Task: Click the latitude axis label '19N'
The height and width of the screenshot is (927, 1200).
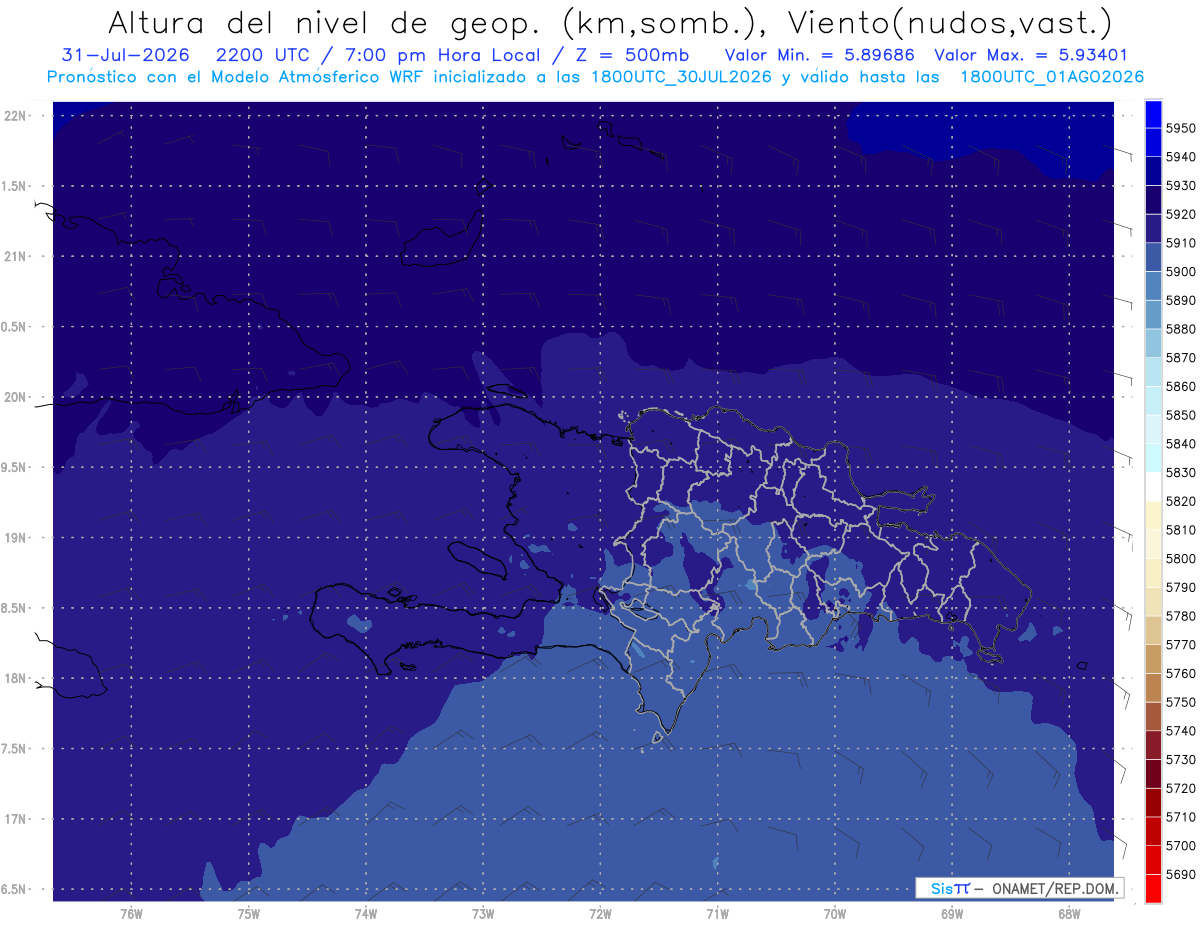Action: coord(15,538)
